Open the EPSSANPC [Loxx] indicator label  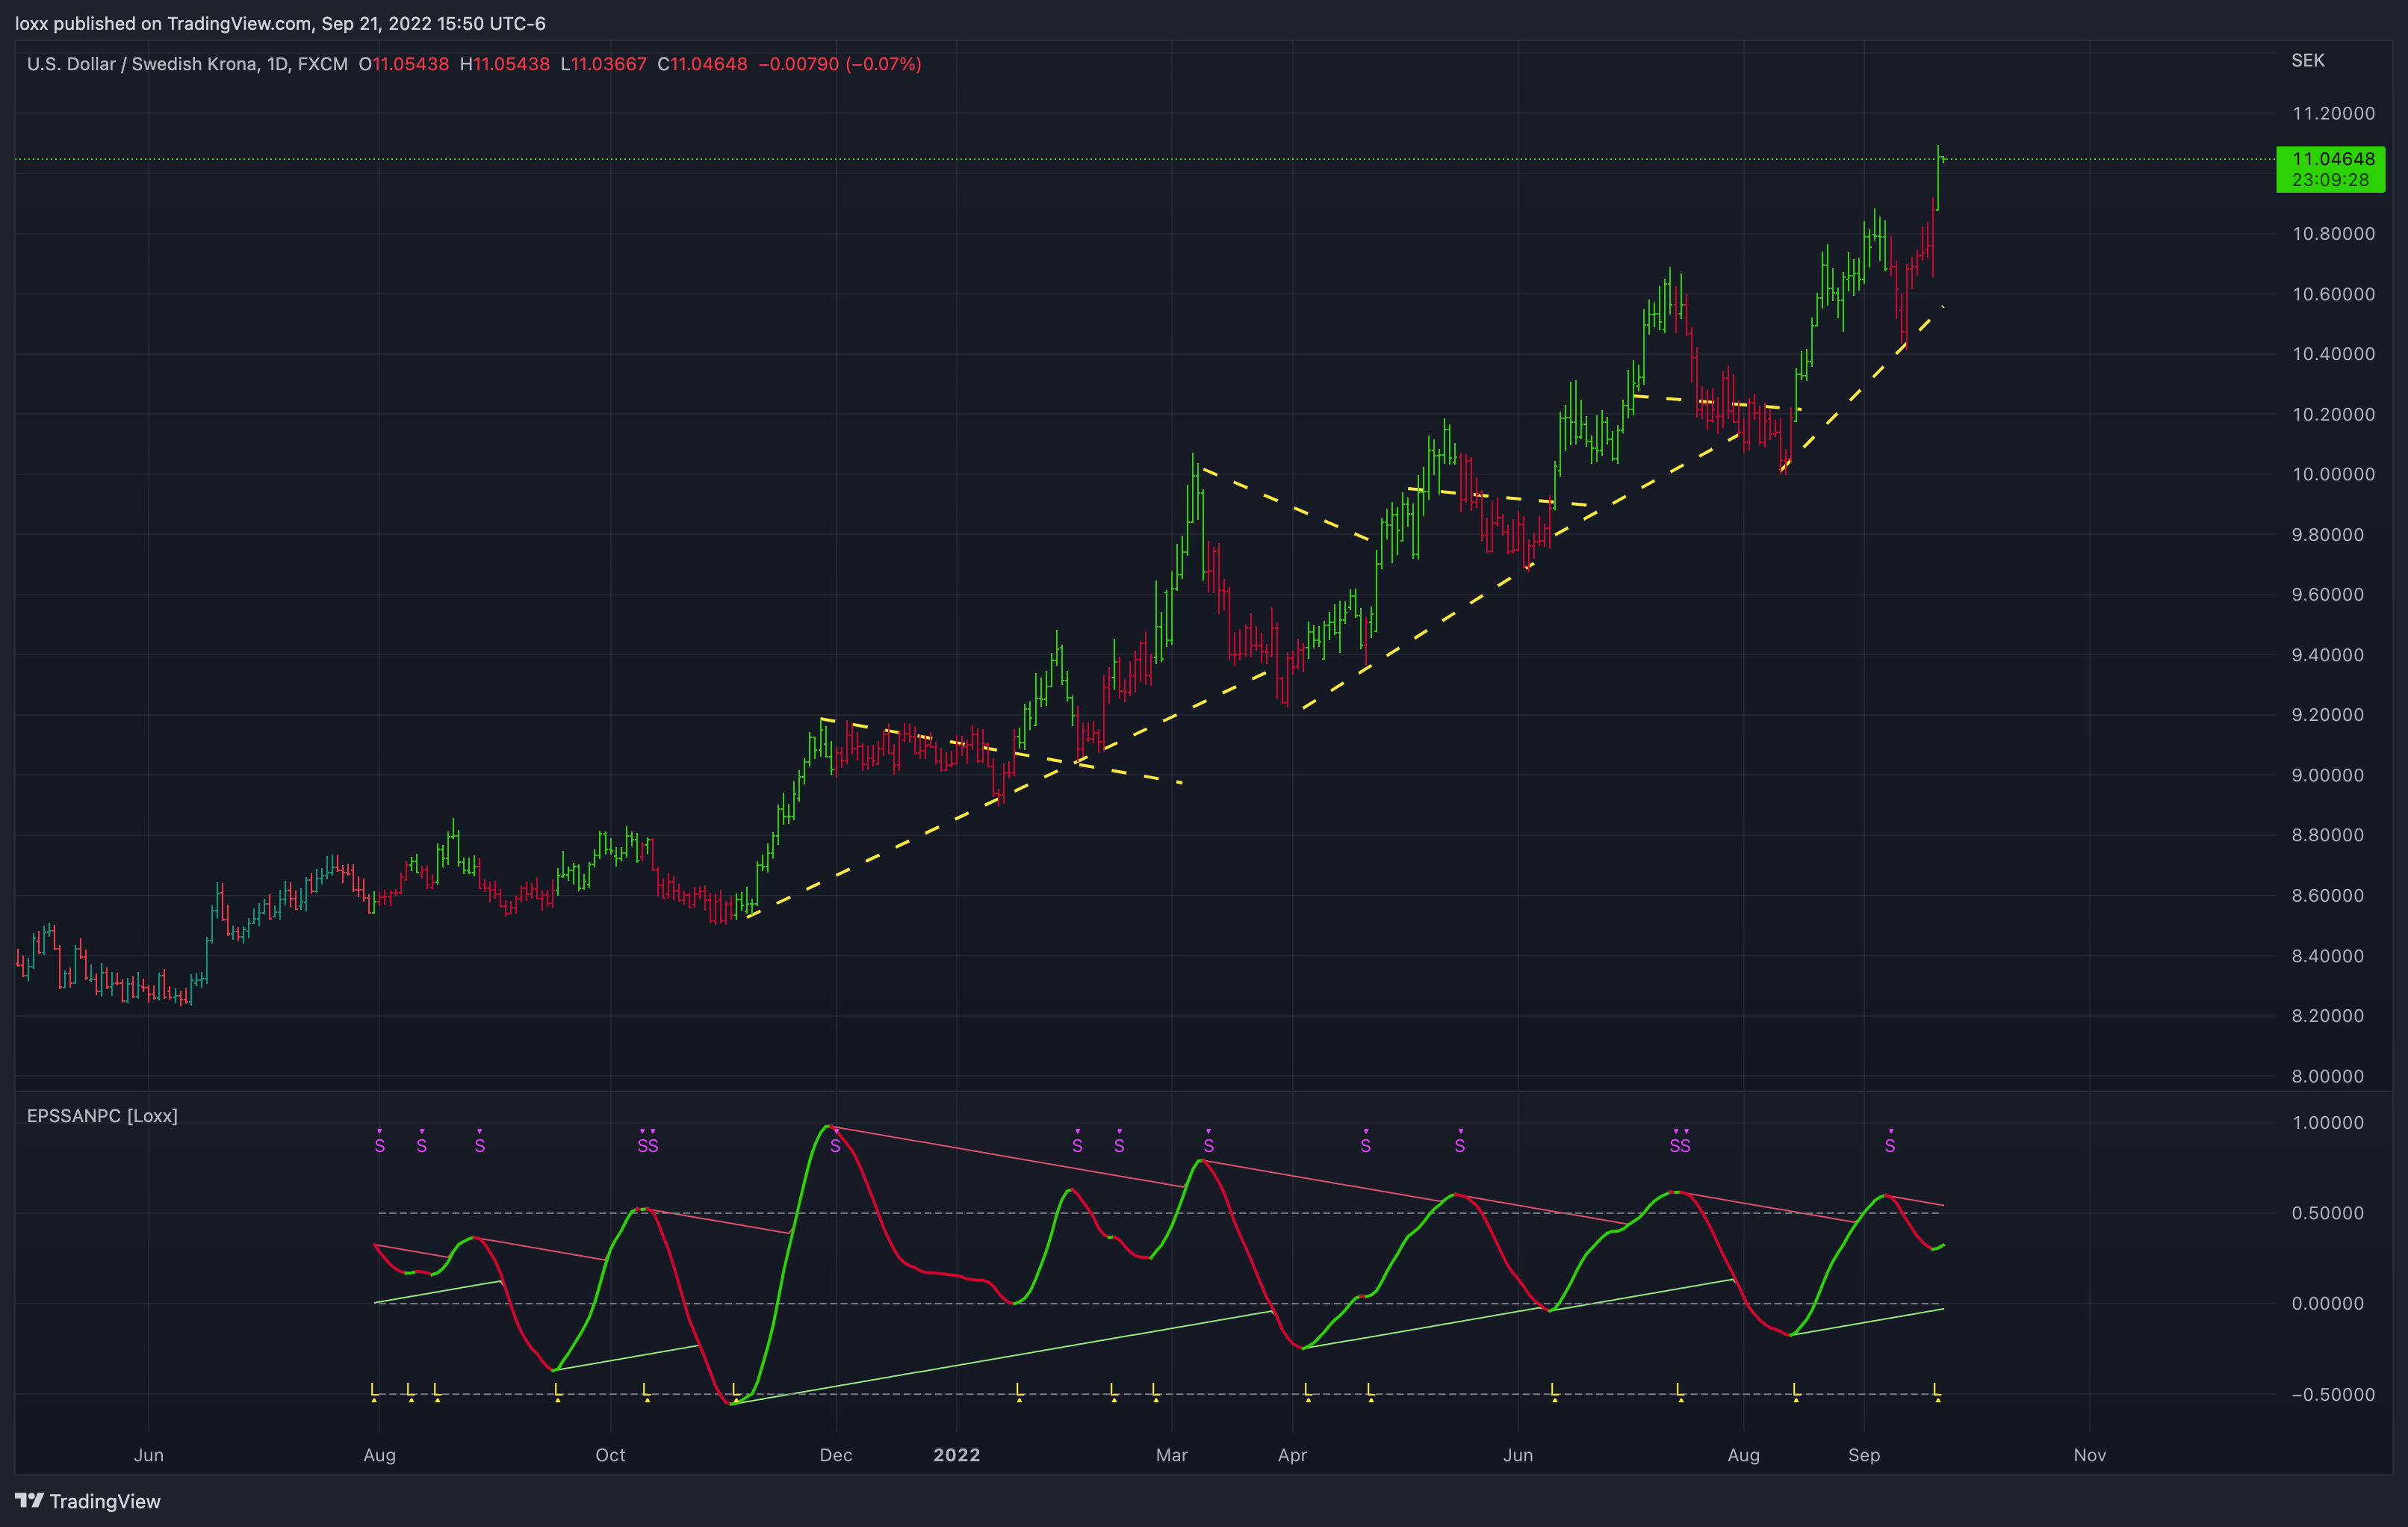[x=102, y=1116]
